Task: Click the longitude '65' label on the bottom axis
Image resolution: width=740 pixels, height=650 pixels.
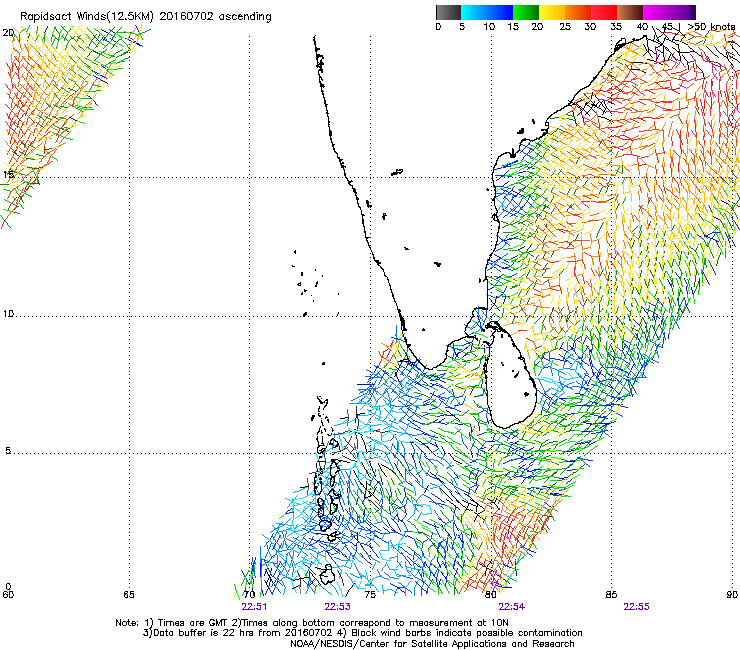Action: [129, 594]
